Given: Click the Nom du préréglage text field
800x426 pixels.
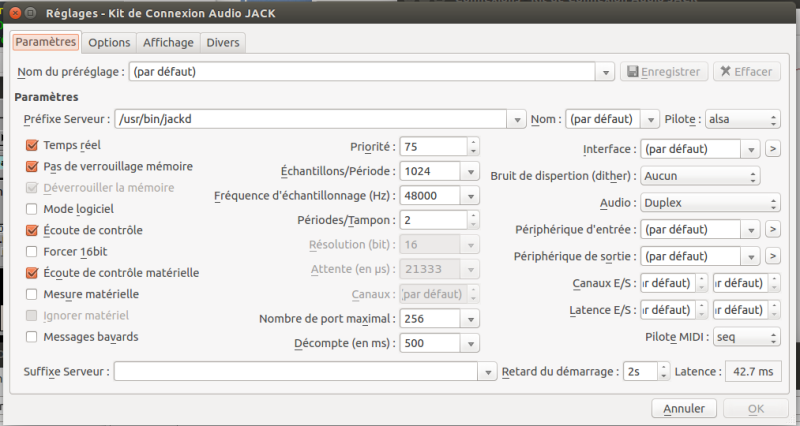Looking at the screenshot, I should tap(362, 71).
